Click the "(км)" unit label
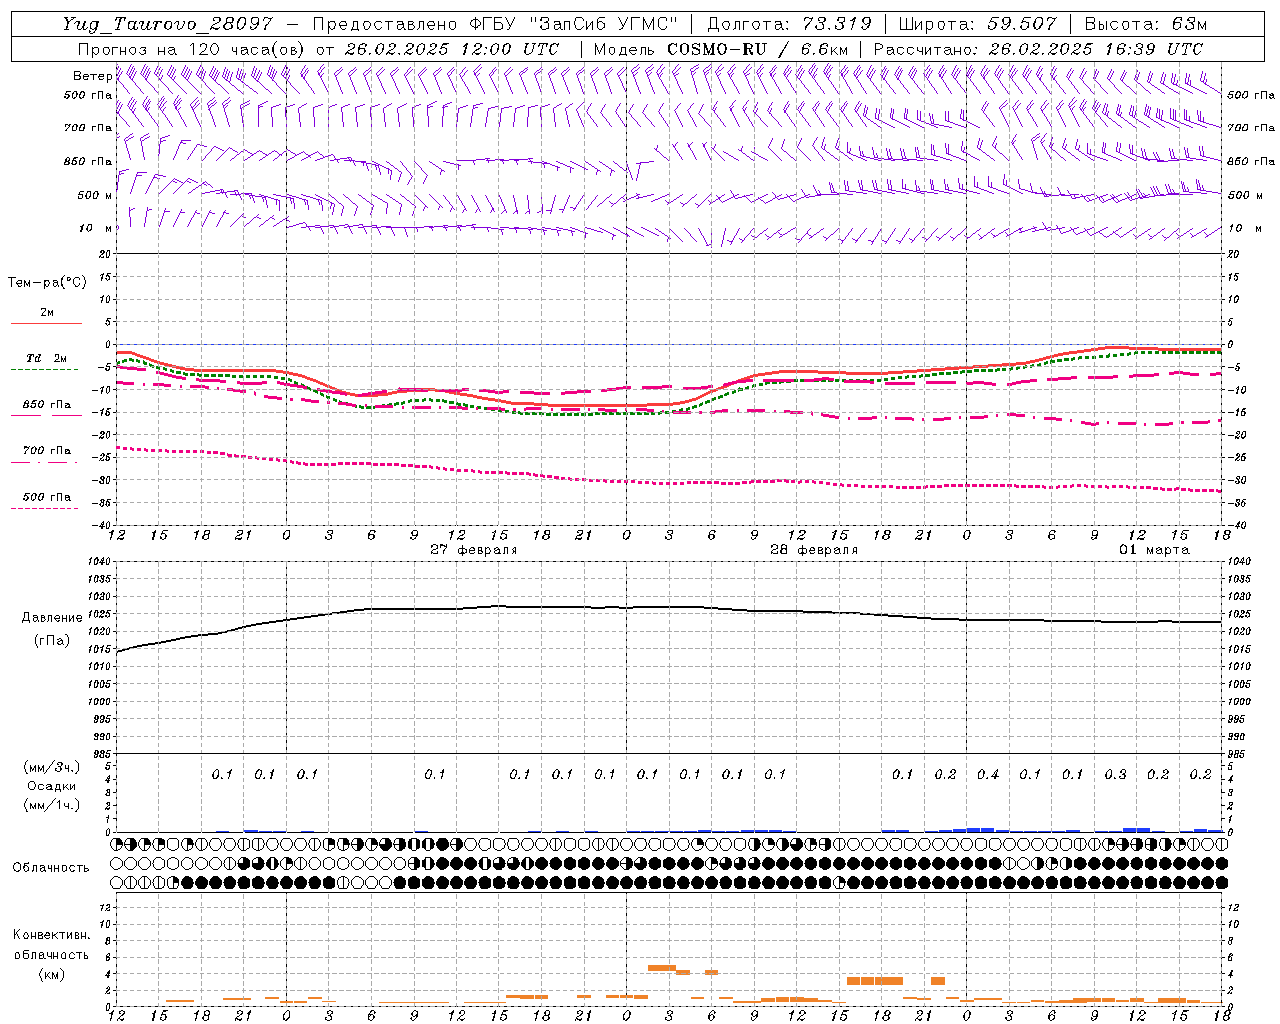The image size is (1280, 1024). [51, 974]
